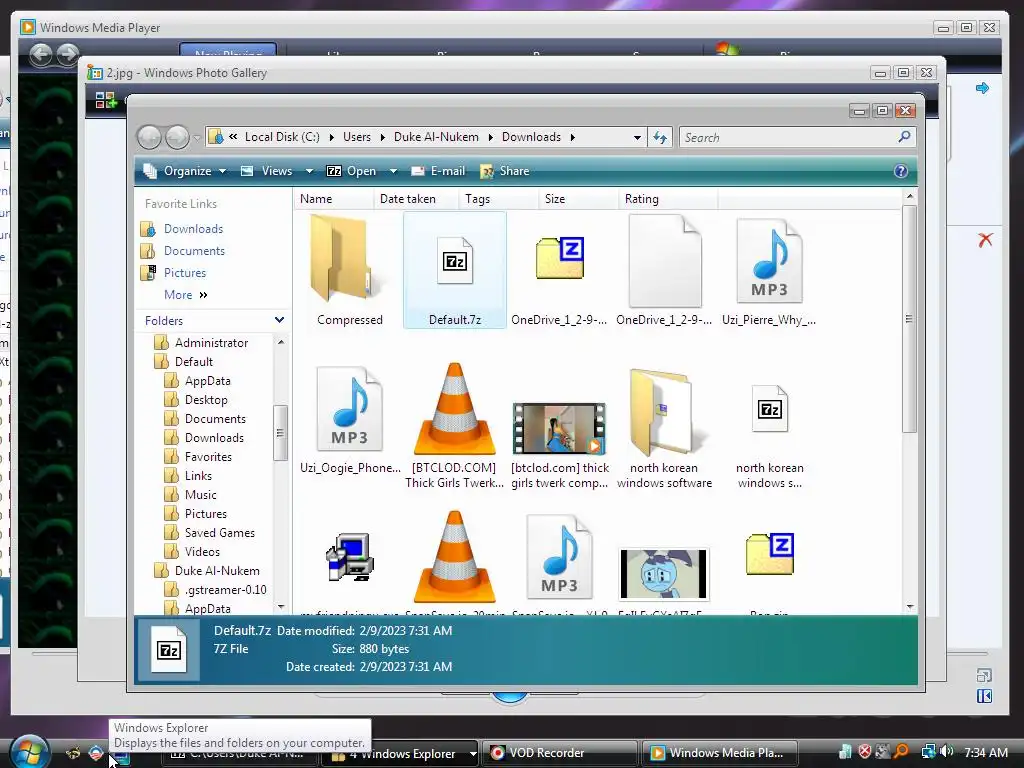Image resolution: width=1024 pixels, height=768 pixels.
Task: Open Downloads in Favorite Links
Action: 193,229
